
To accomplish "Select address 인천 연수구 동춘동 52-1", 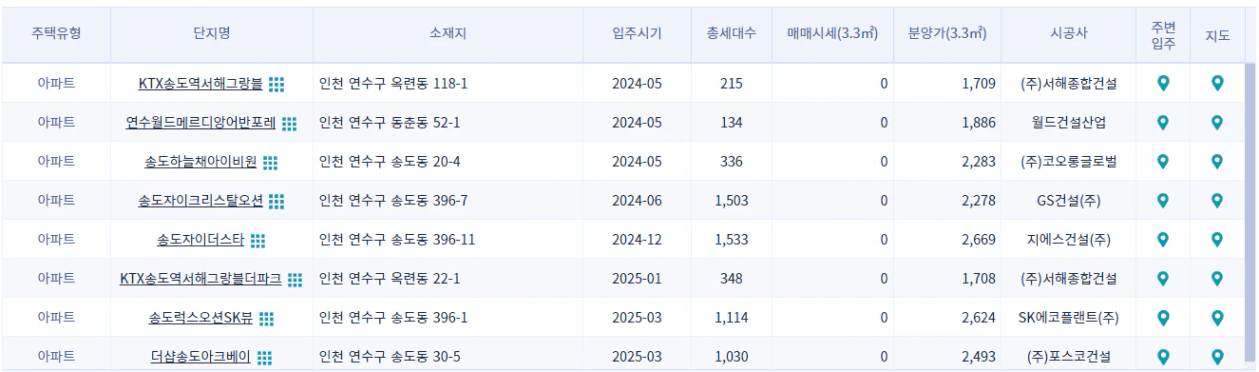I will point(390,123).
